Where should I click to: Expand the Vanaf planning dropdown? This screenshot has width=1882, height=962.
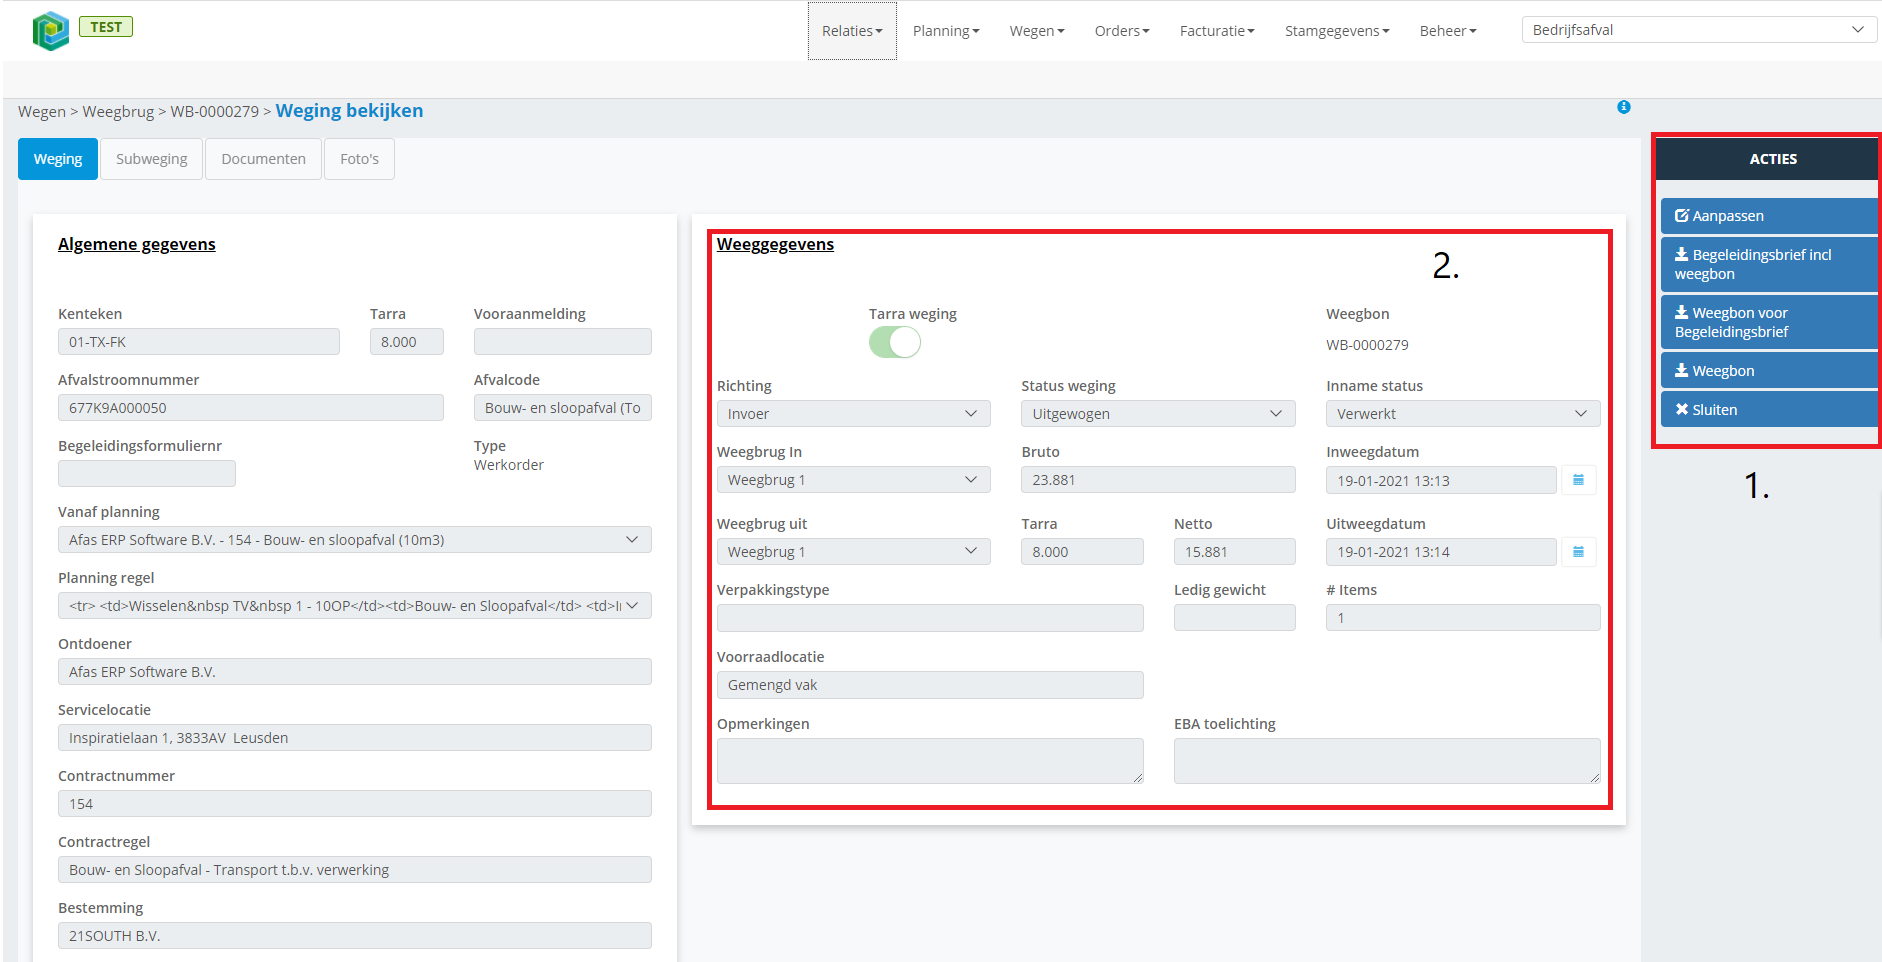[355, 540]
